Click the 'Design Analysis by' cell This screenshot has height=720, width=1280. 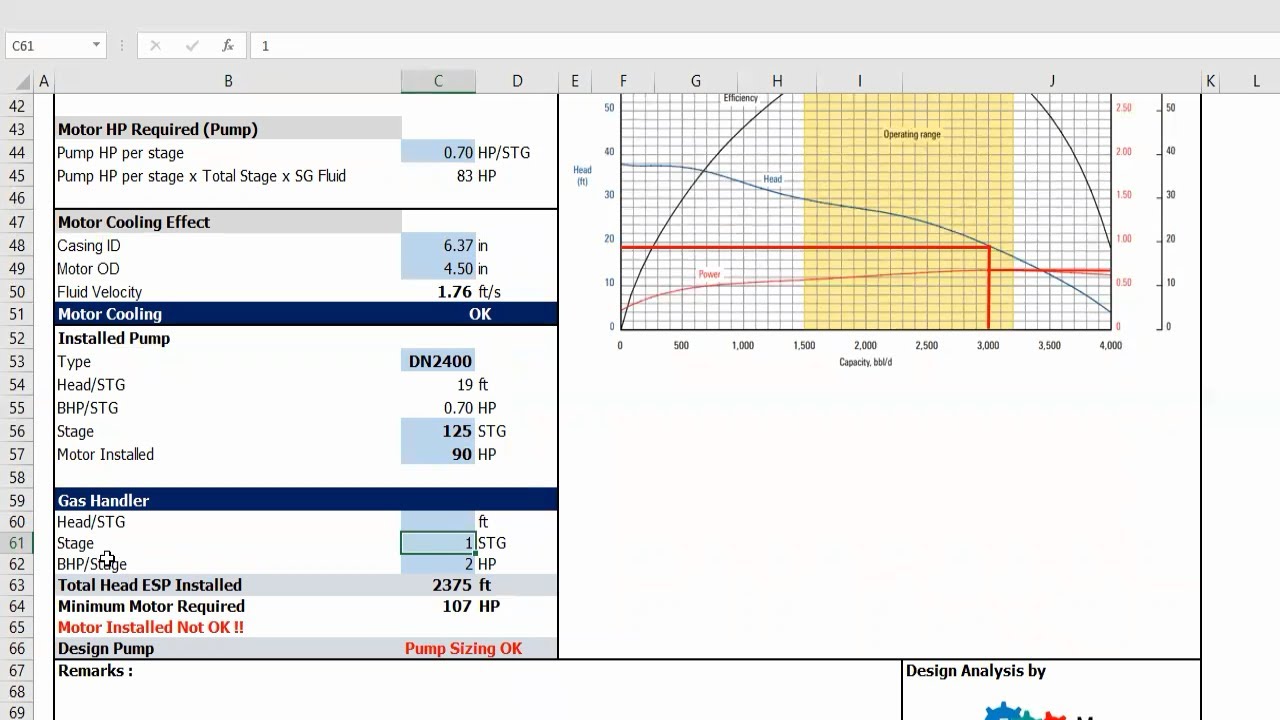point(1051,671)
